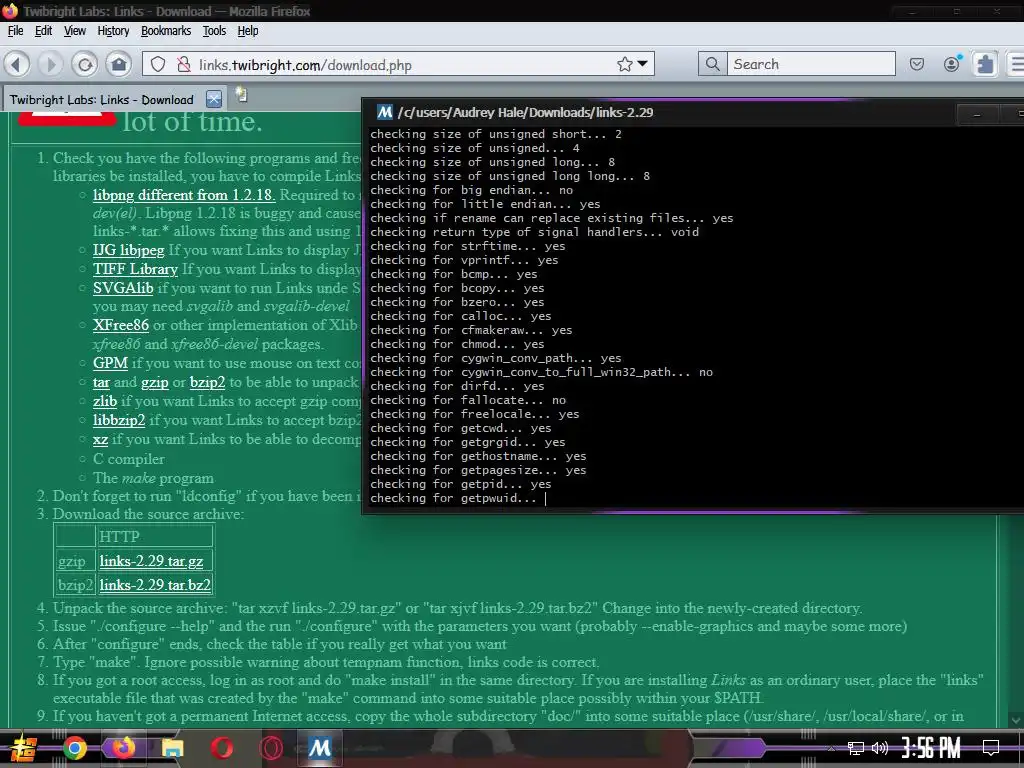Open the View menu
Viewport: 1024px width, 768px height.
(x=74, y=31)
